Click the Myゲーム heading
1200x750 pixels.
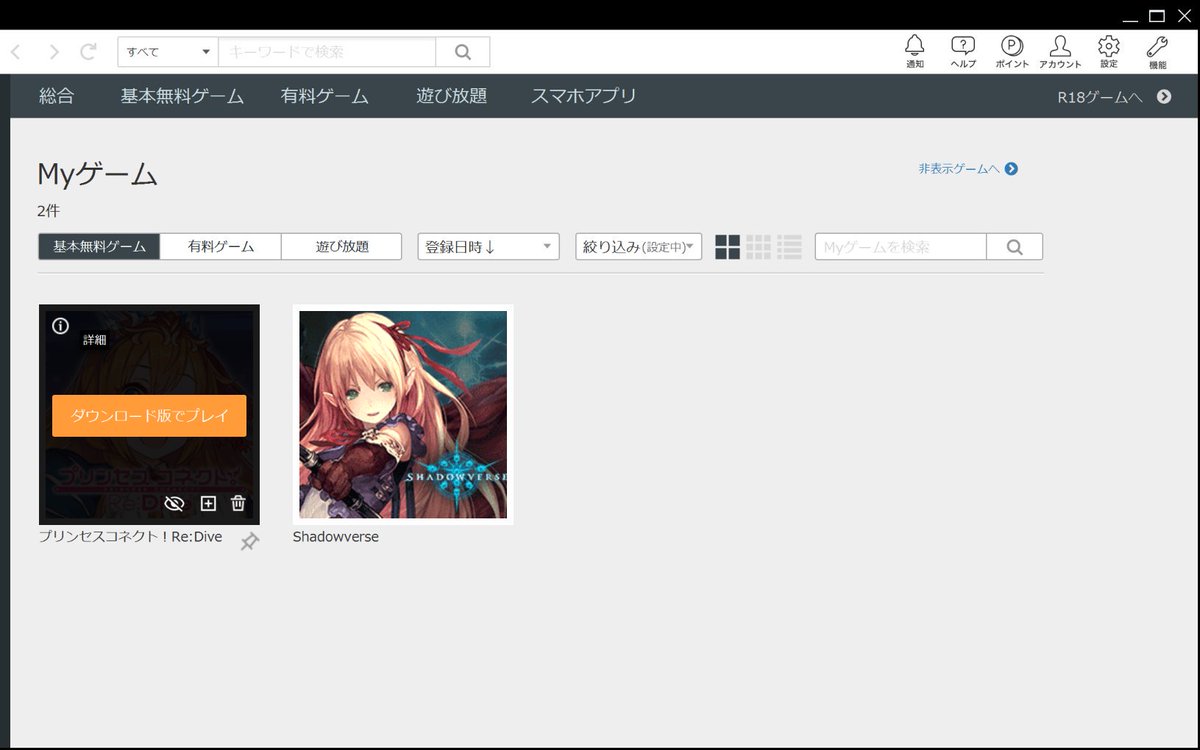pos(98,174)
